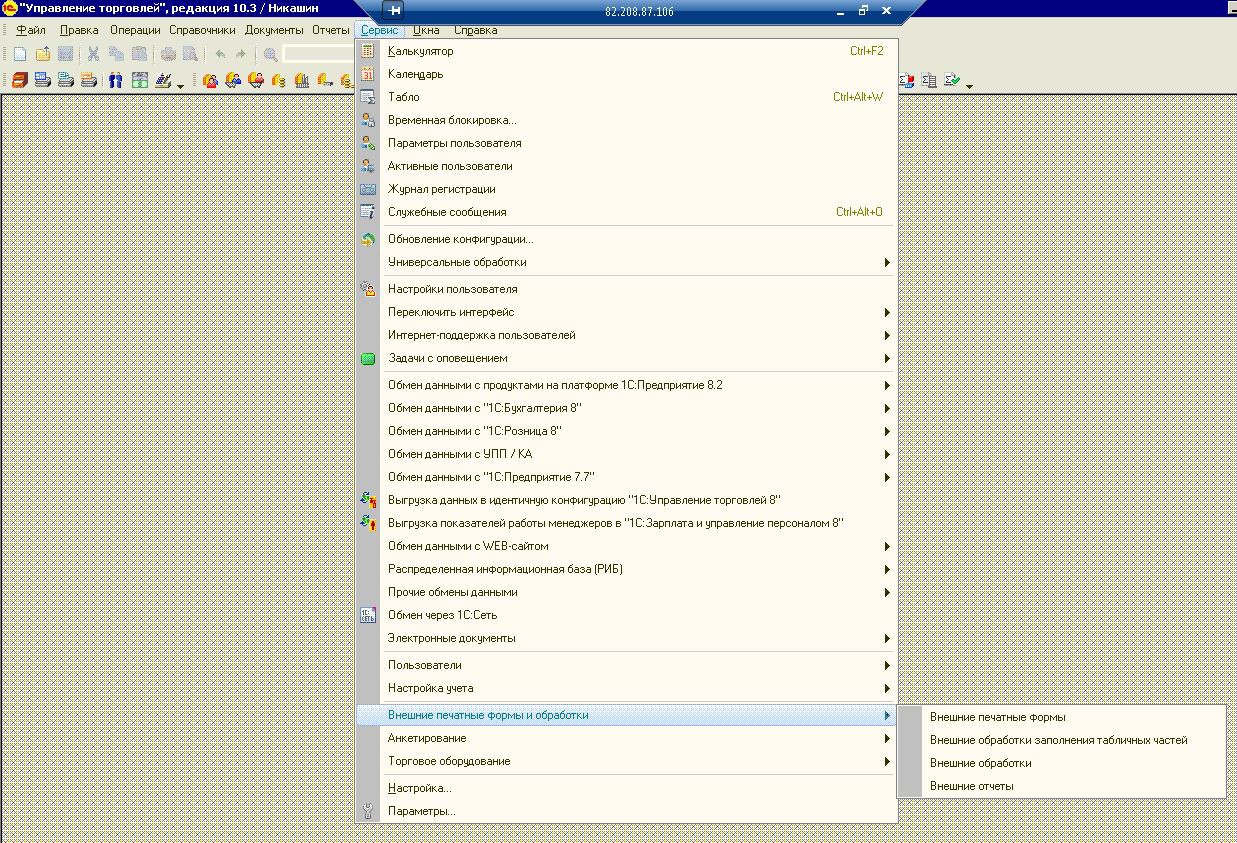
Task: Click the red filing cabinet toolbar icon
Action: (x=20, y=80)
